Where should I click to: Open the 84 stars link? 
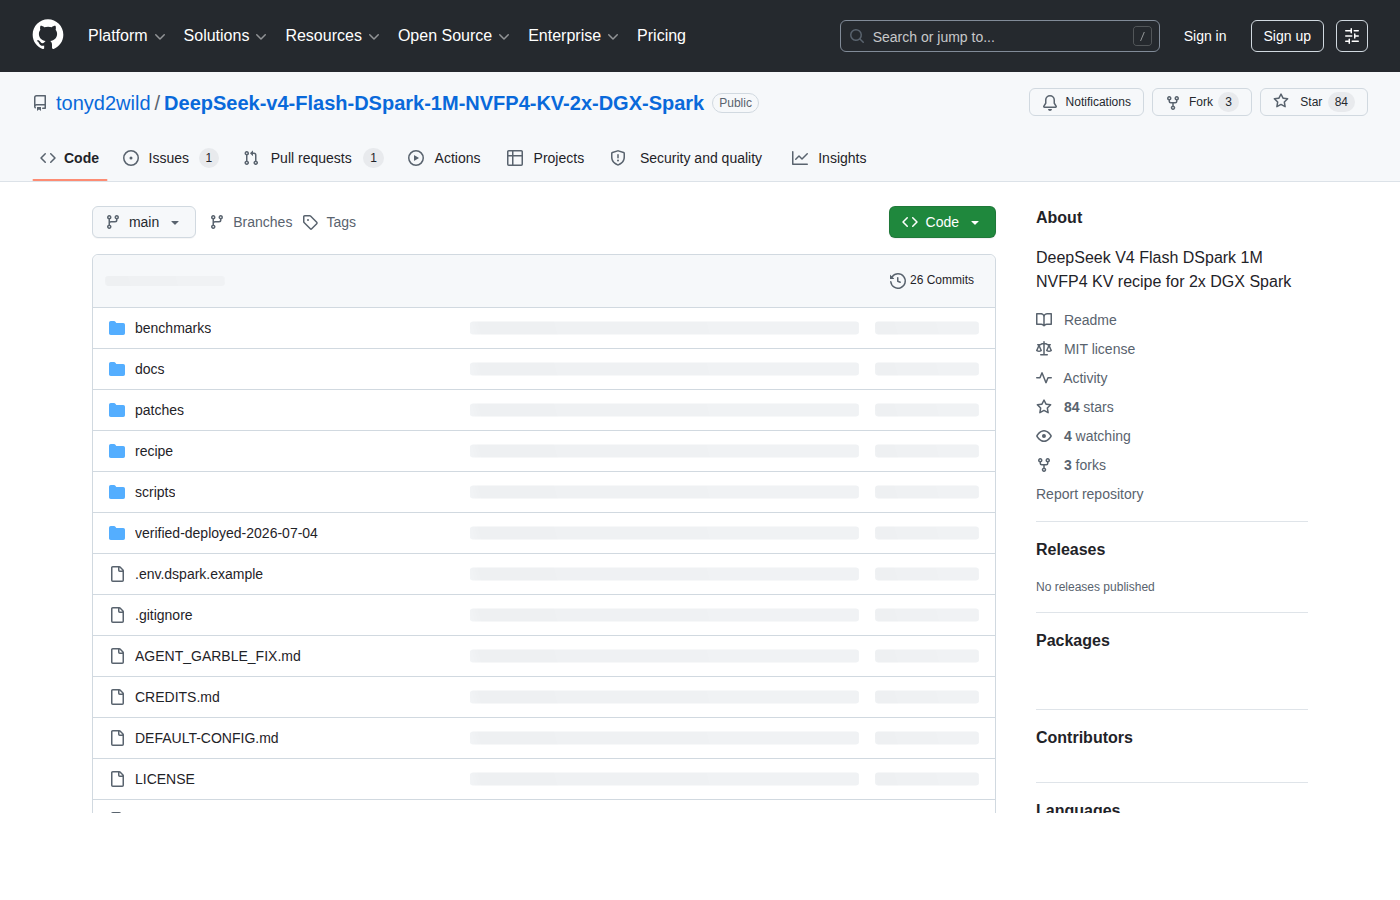click(1075, 407)
